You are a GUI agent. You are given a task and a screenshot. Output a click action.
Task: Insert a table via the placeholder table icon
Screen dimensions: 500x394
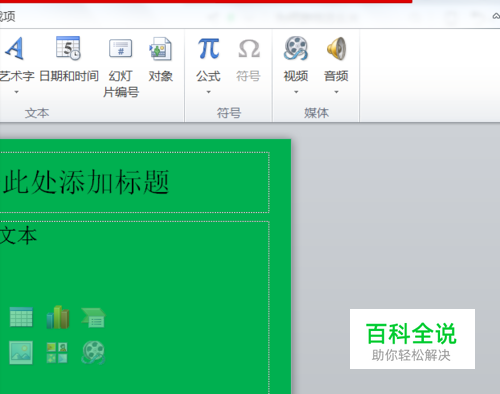(21, 317)
